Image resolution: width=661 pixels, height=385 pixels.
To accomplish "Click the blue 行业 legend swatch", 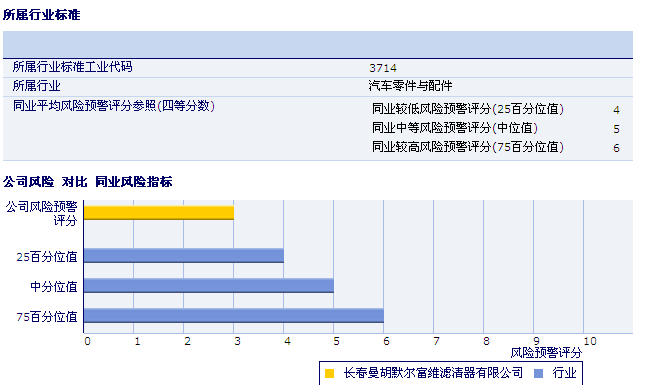I will [538, 373].
